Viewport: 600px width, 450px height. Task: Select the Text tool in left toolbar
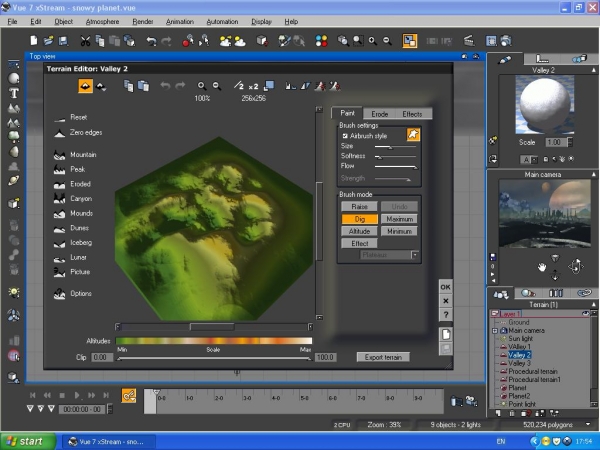tap(14, 93)
